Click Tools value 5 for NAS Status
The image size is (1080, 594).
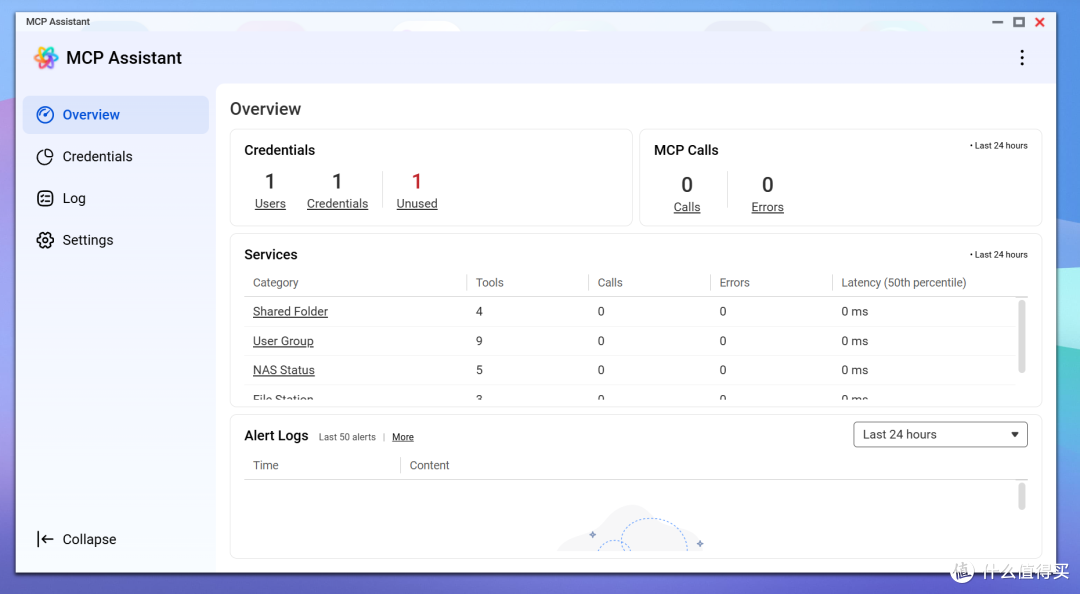click(479, 370)
